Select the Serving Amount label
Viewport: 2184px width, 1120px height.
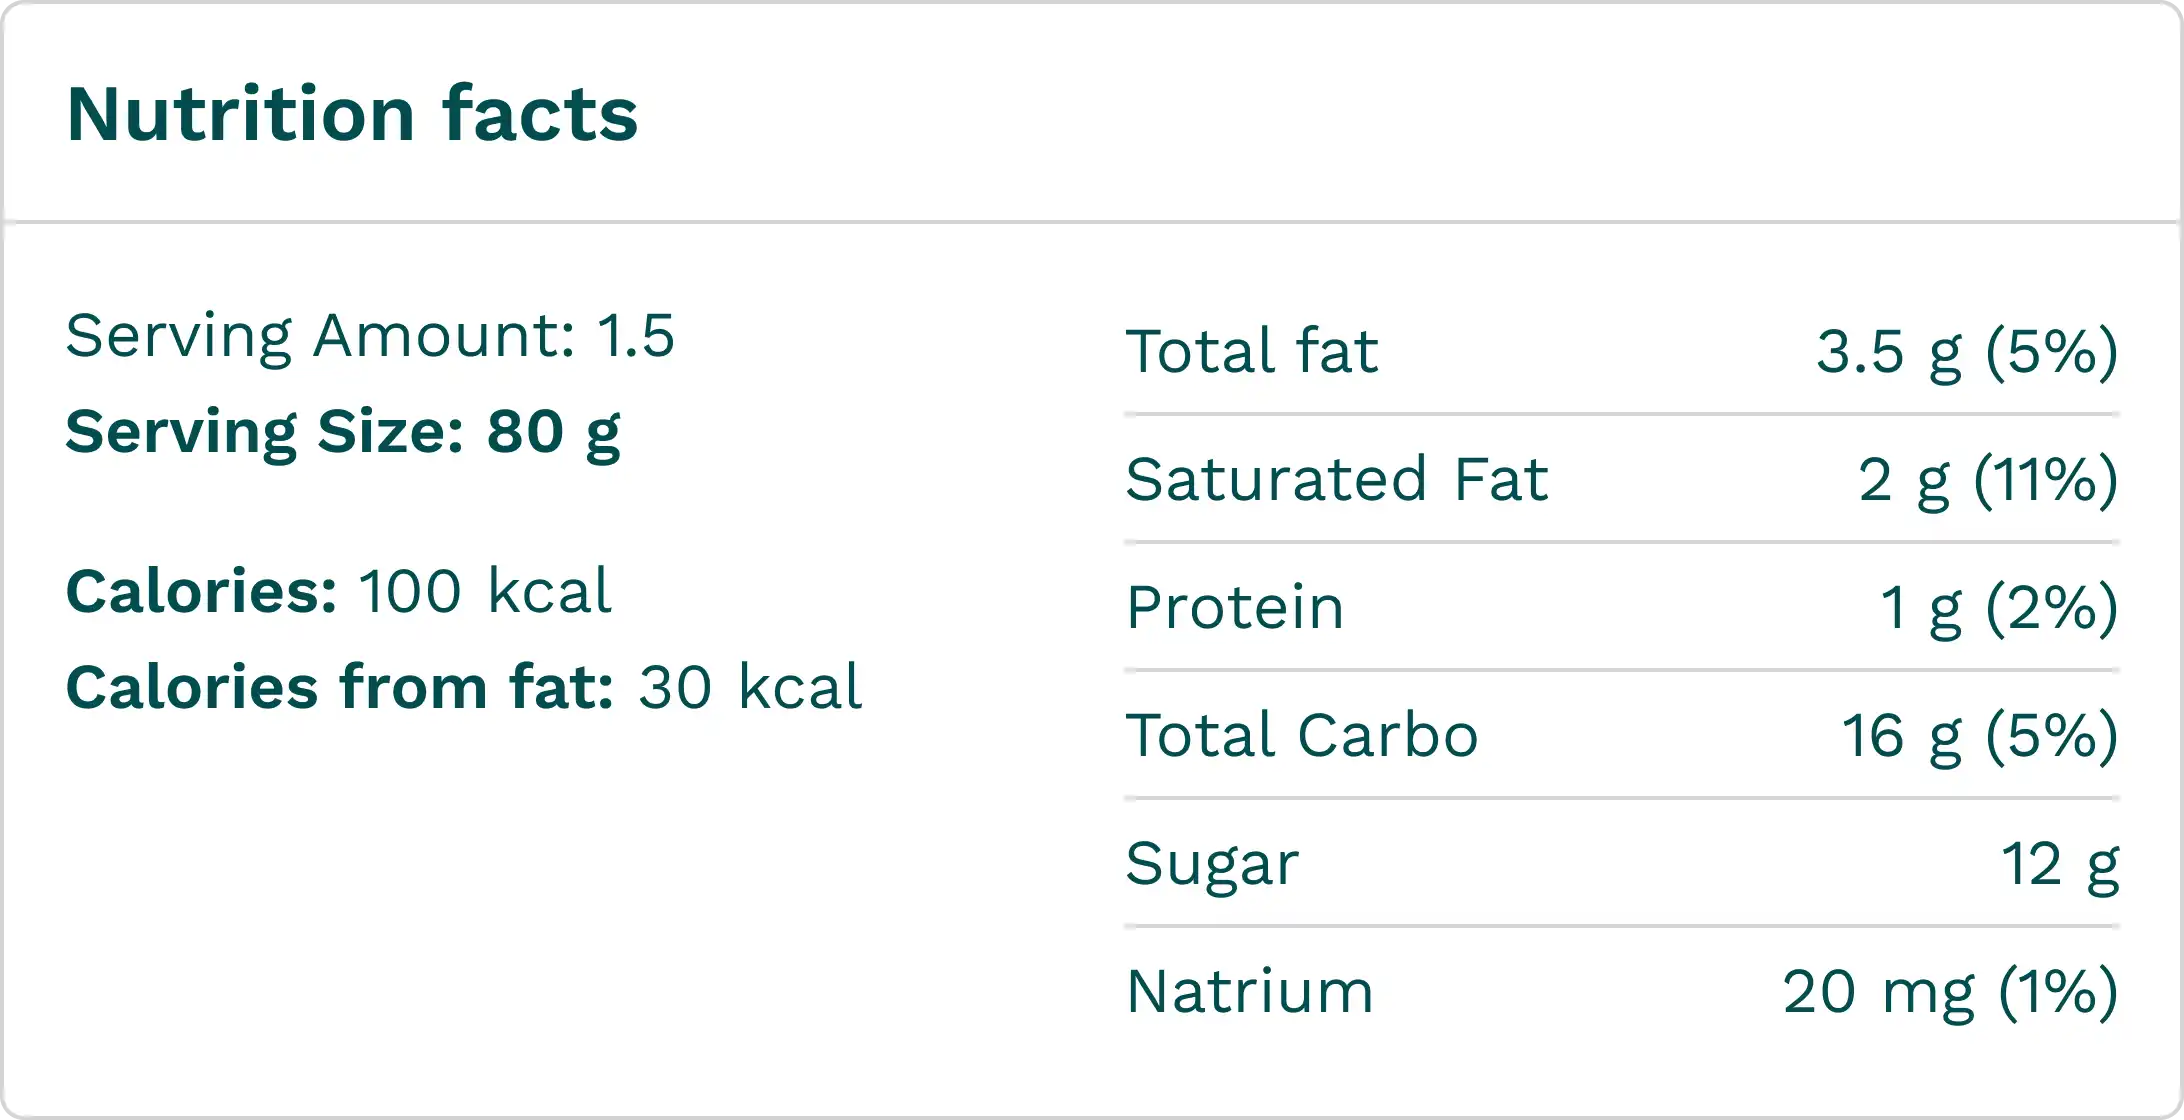[x=320, y=336]
